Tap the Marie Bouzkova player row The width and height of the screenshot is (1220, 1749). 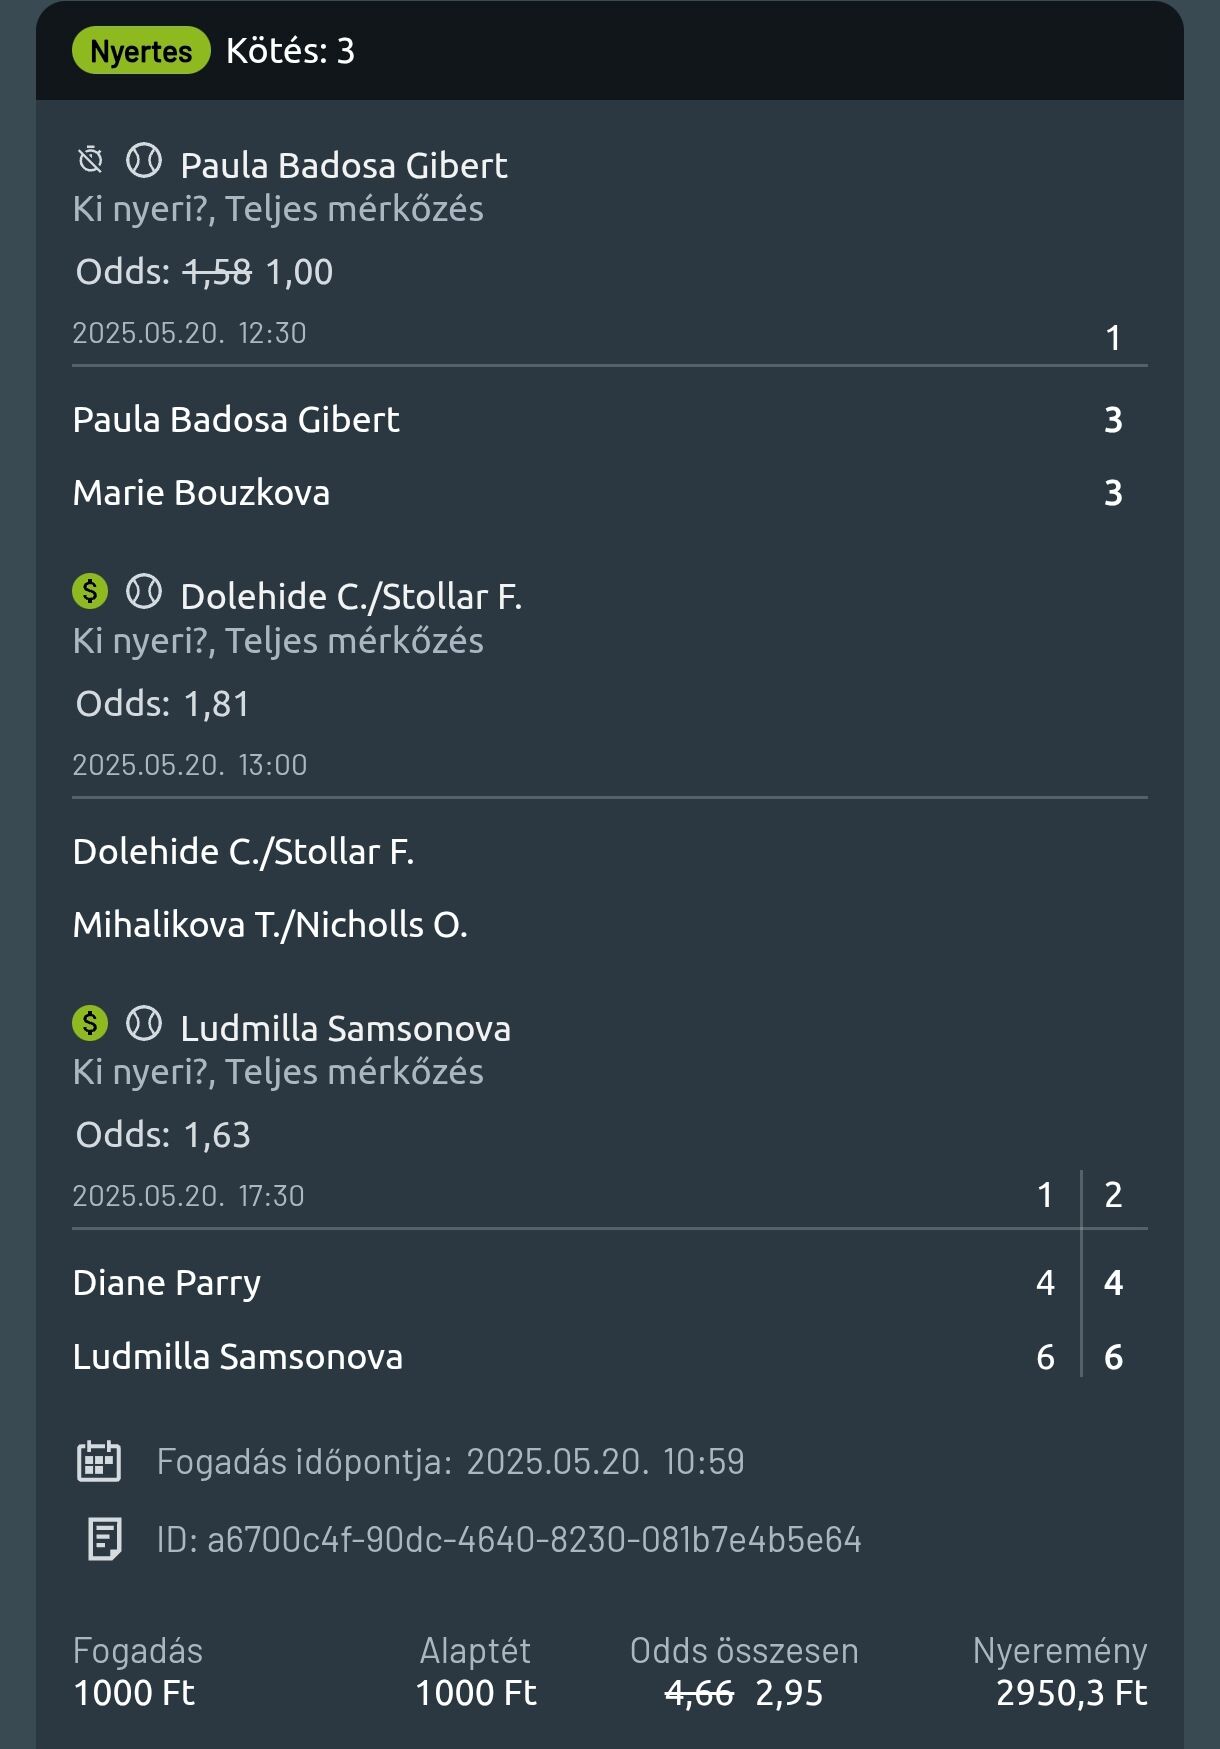[609, 493]
